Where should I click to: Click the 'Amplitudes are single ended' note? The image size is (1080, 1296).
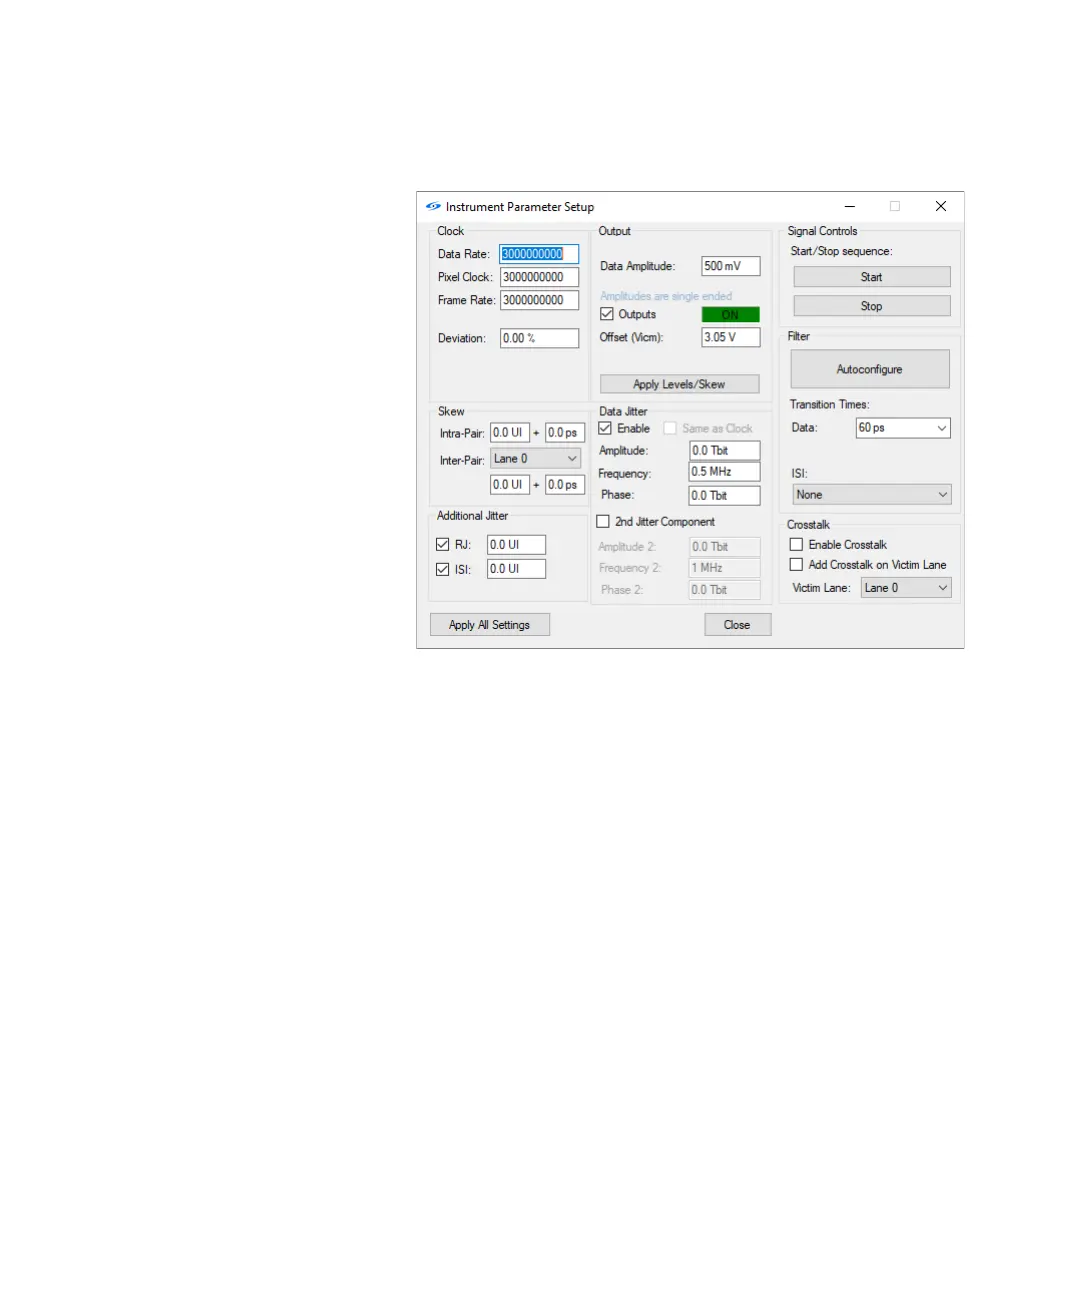[x=666, y=296]
